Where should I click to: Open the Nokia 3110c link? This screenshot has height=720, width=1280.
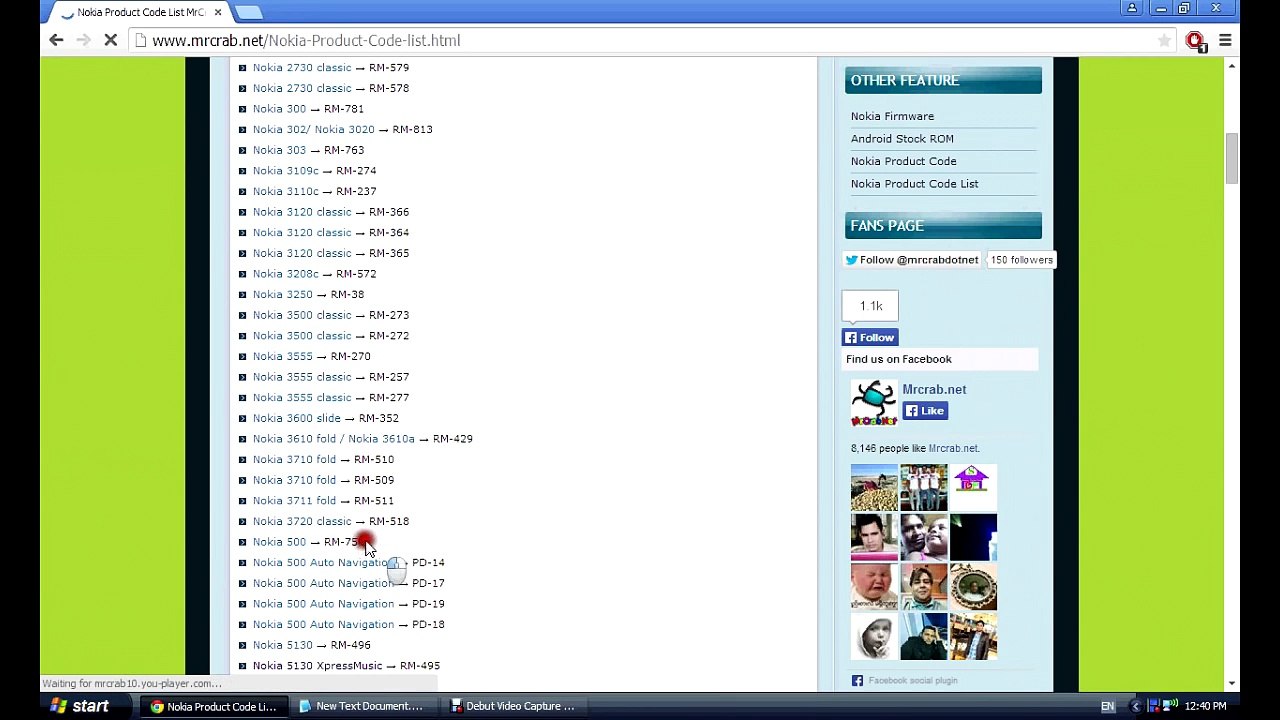[x=285, y=191]
